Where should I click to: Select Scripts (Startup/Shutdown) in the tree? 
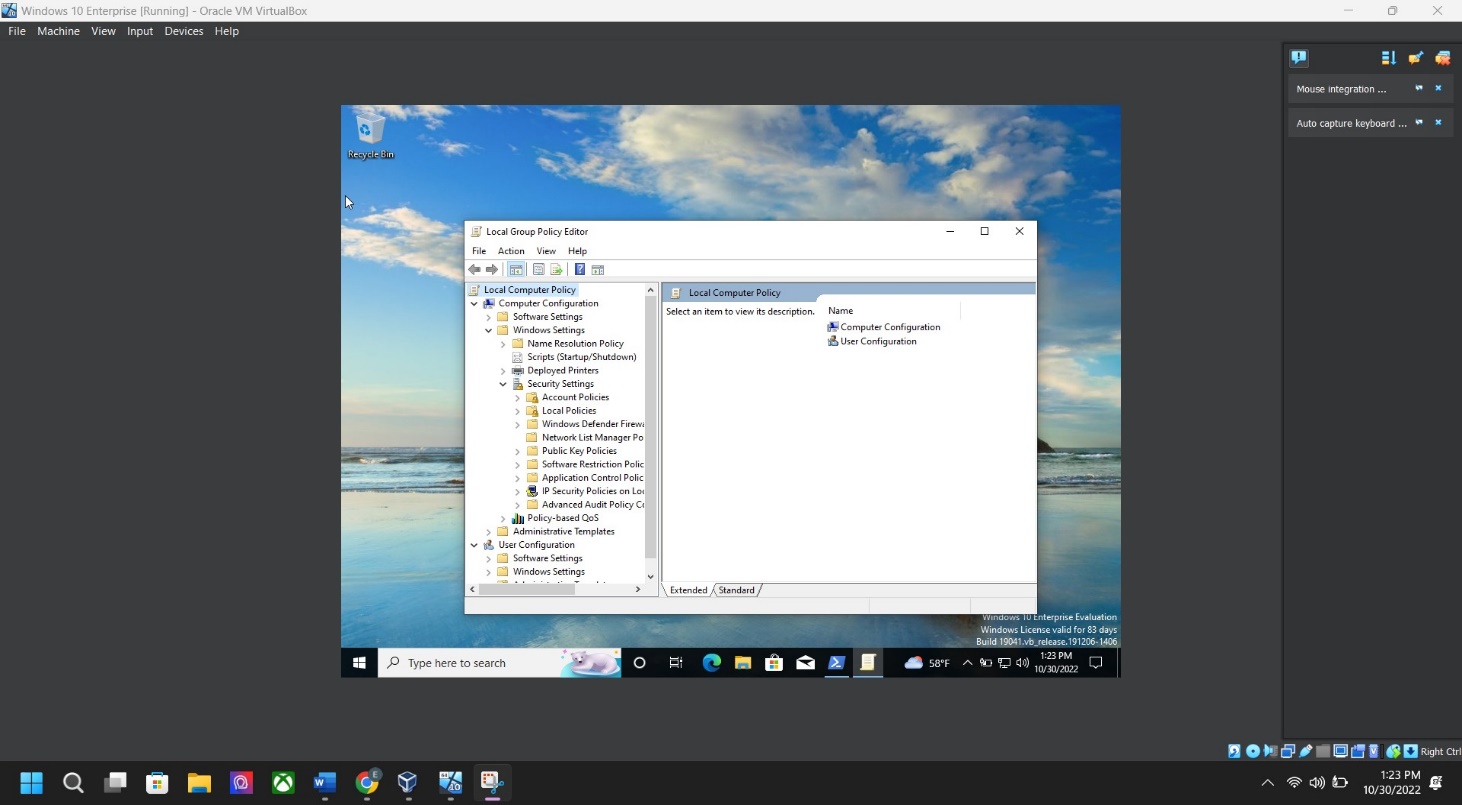click(x=581, y=357)
